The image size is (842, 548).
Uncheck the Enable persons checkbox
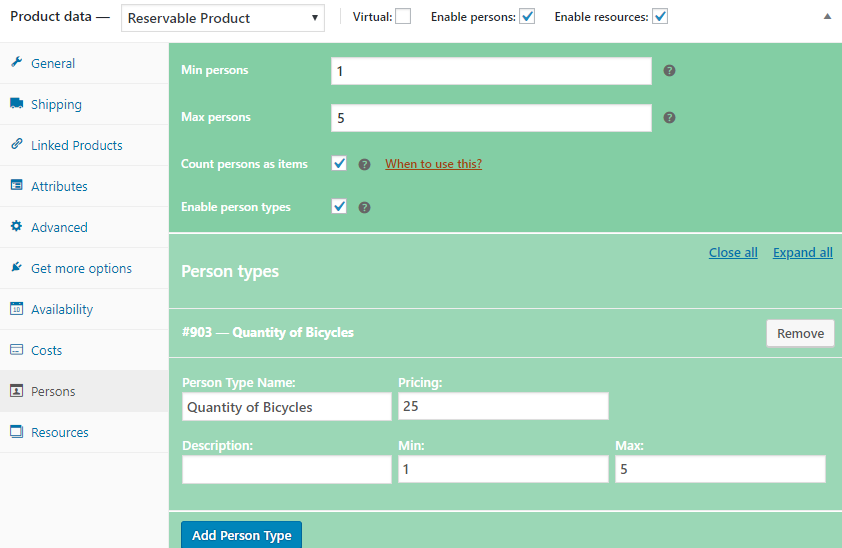pos(527,17)
